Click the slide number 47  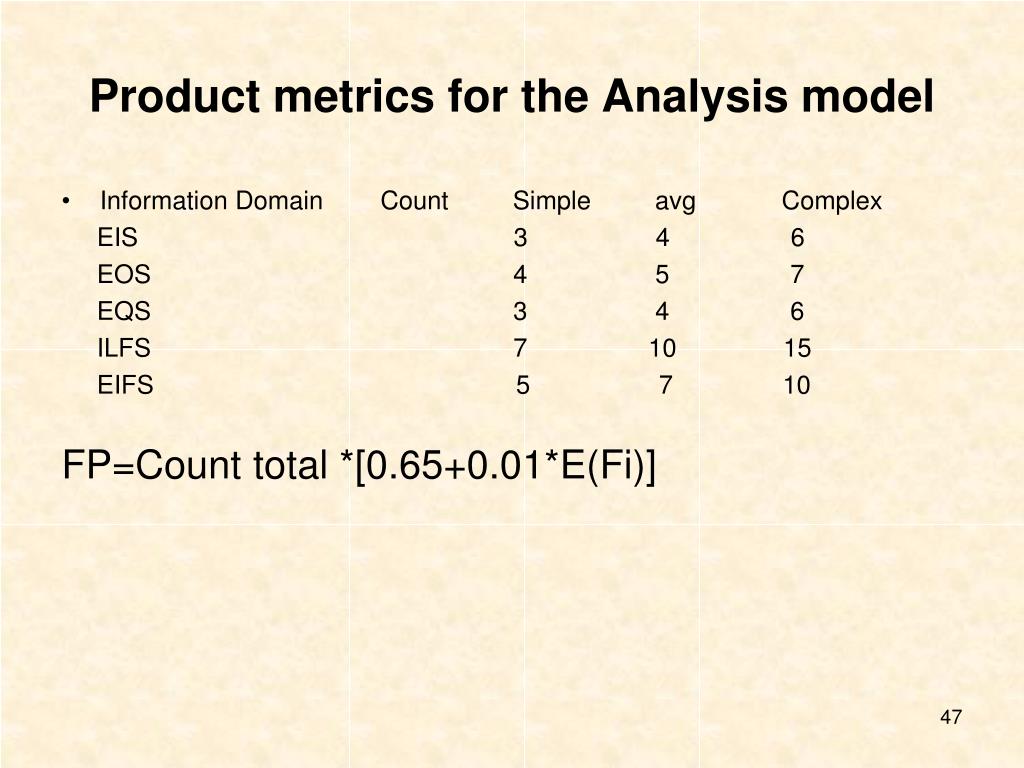pos(951,717)
